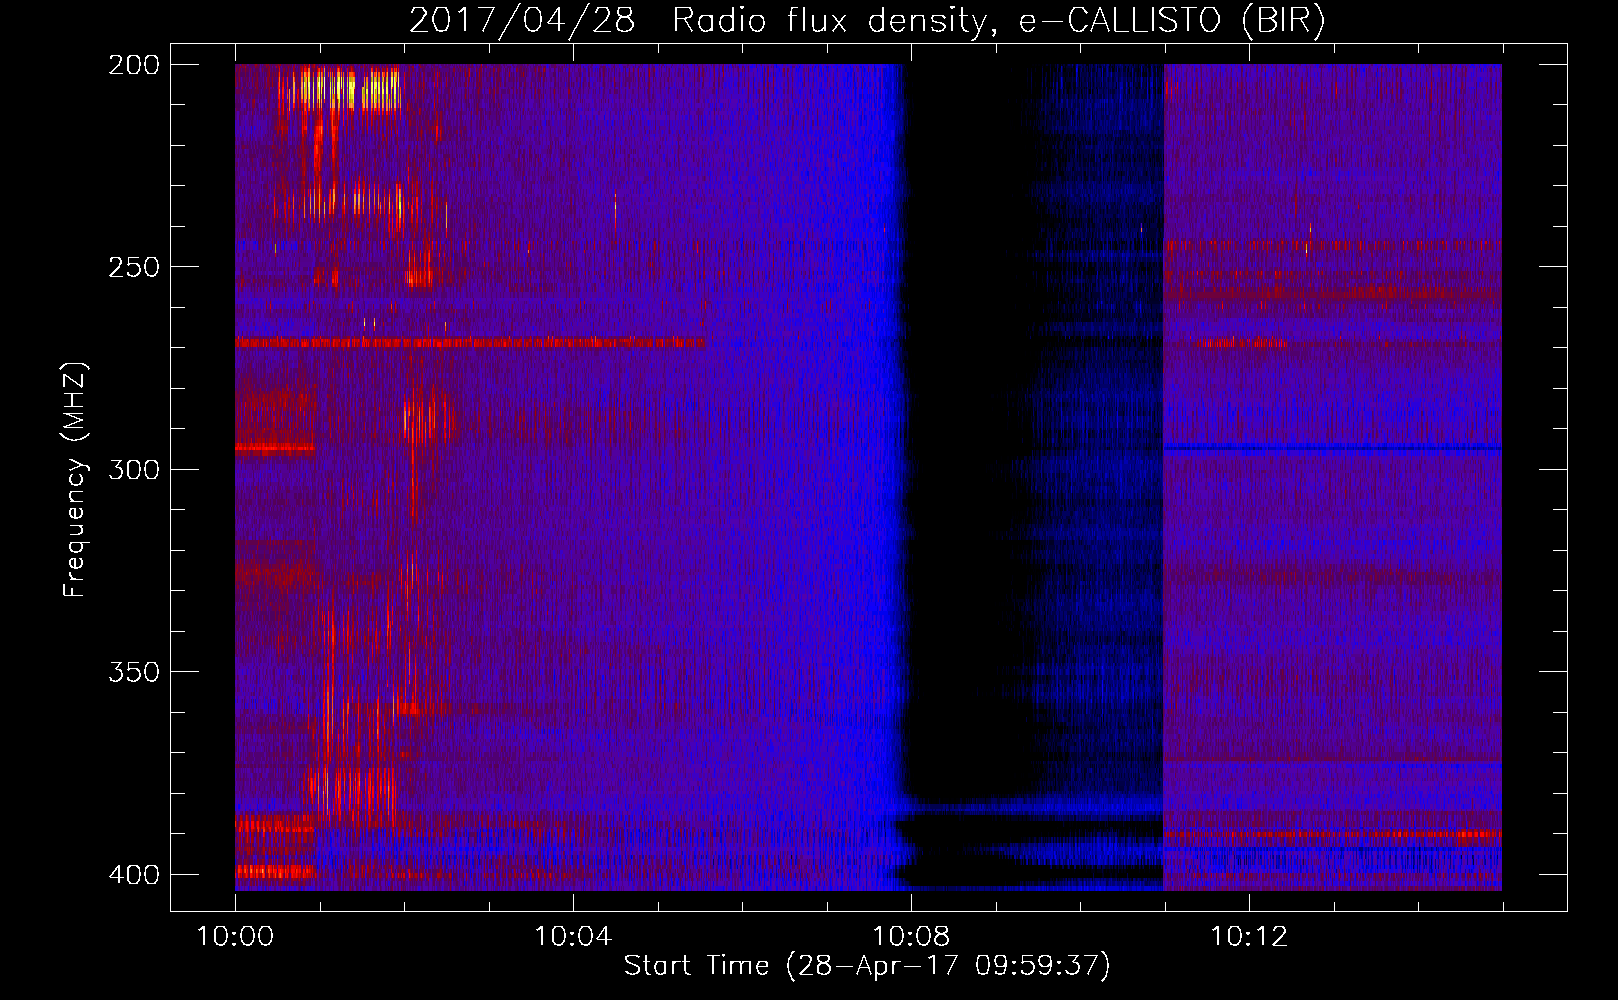
Task: Click the 10:12 time tick label
Action: point(1249,936)
